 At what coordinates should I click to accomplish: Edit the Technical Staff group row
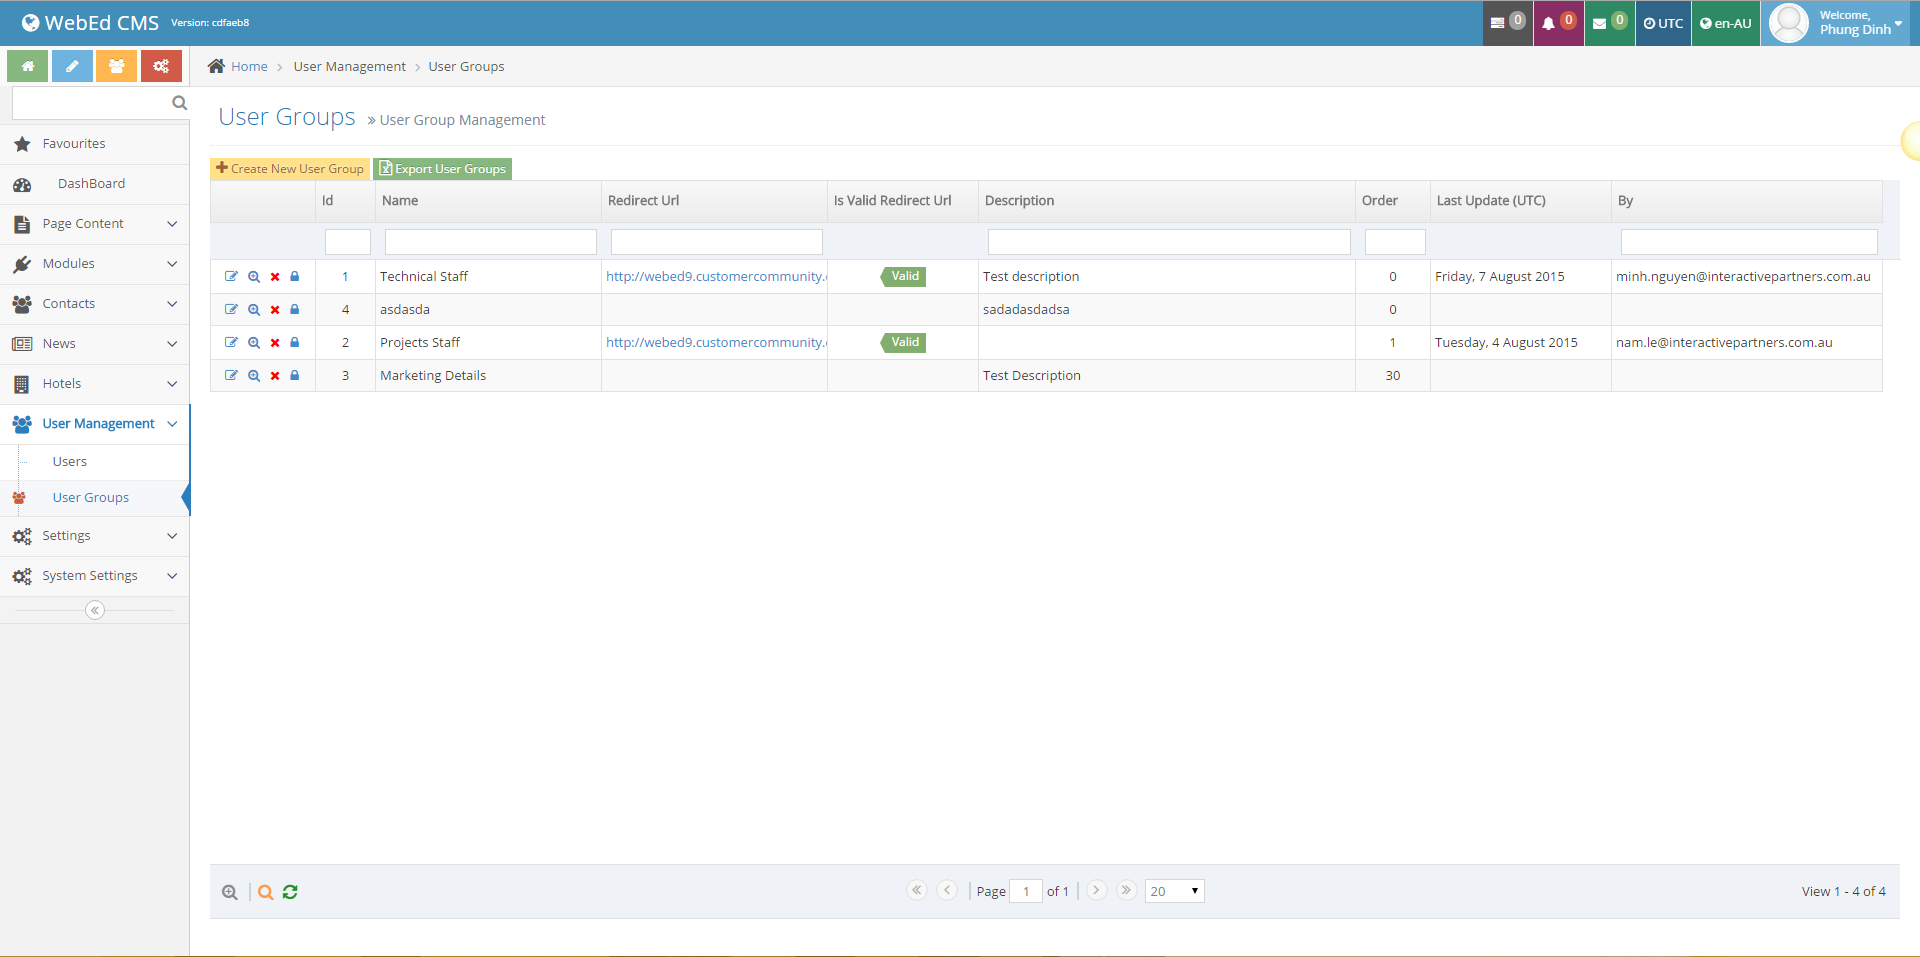(x=231, y=277)
